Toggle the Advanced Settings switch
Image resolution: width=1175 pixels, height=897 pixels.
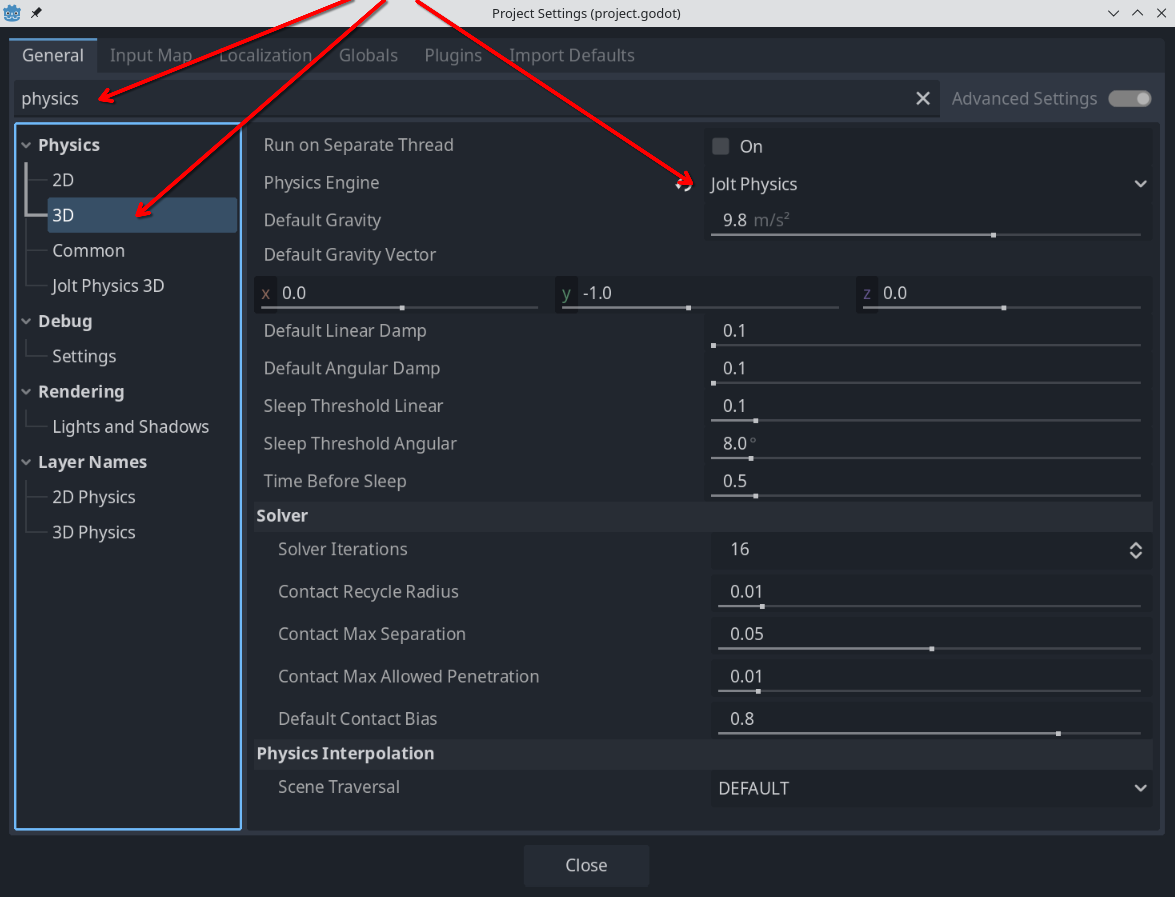click(x=1130, y=98)
